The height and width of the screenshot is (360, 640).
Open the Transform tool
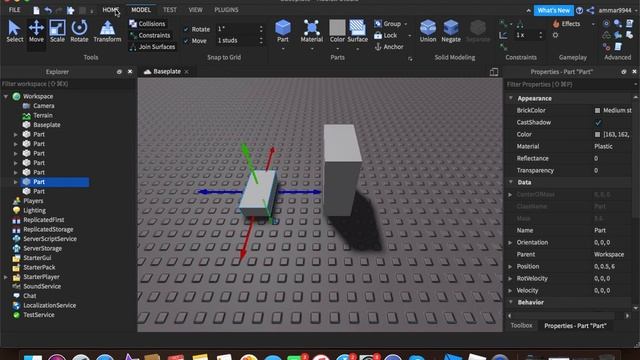click(107, 31)
